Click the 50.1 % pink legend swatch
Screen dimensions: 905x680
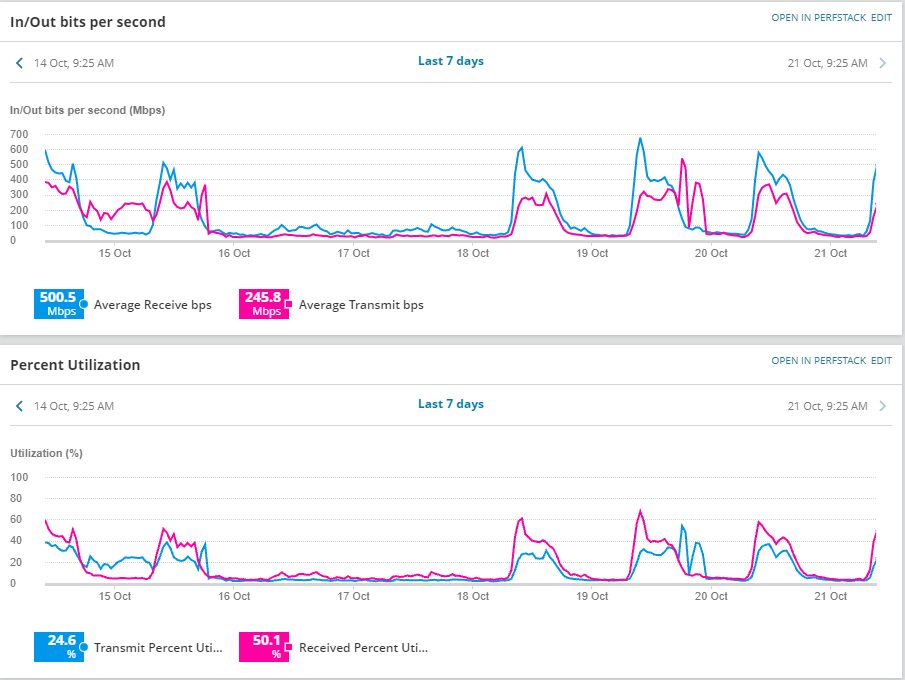264,647
